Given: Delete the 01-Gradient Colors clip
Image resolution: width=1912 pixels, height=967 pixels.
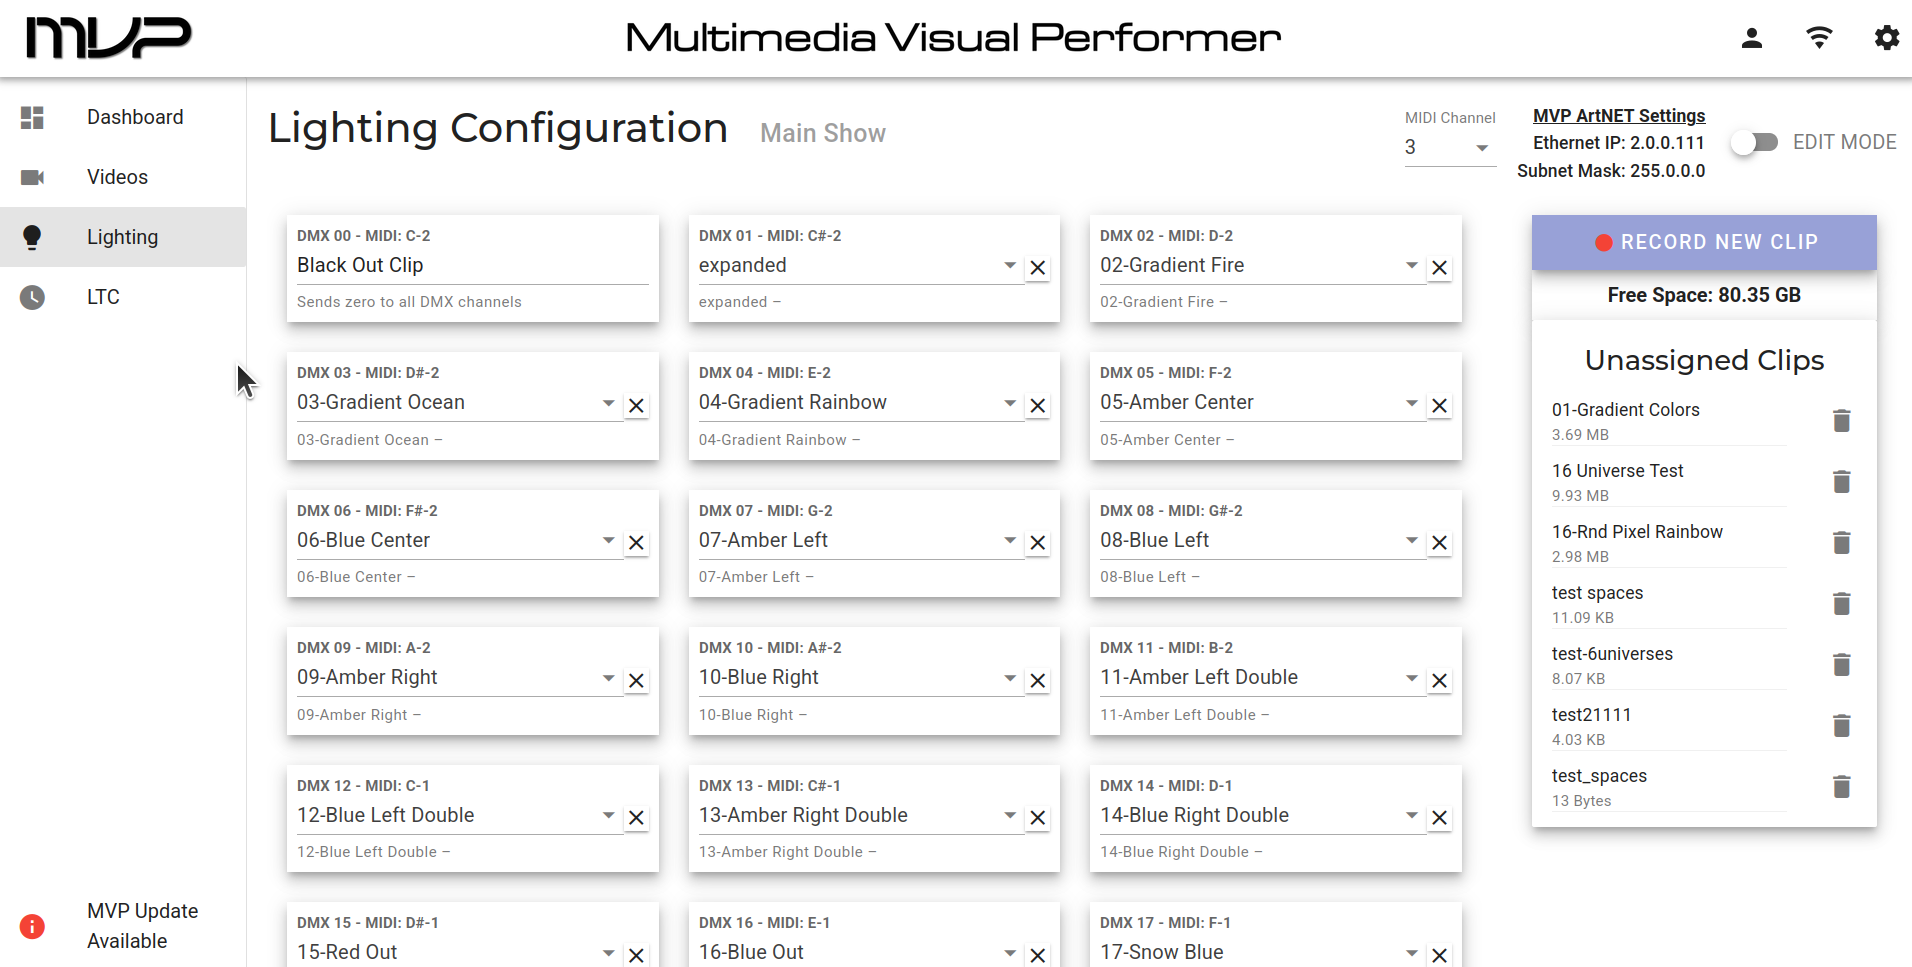Looking at the screenshot, I should pos(1841,421).
